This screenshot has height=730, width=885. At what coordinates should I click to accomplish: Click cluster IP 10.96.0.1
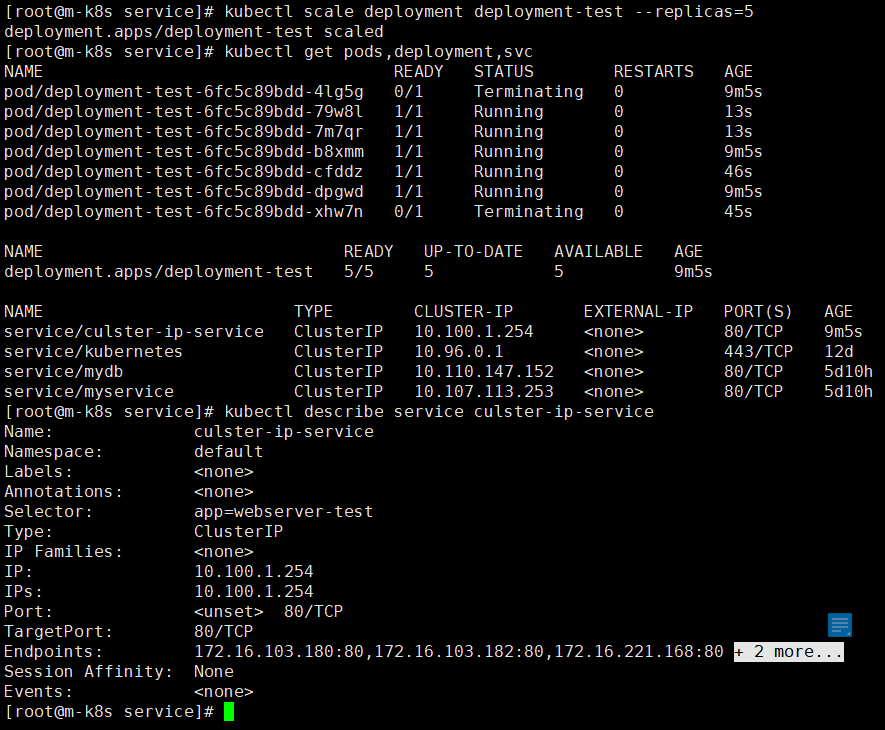click(x=458, y=352)
